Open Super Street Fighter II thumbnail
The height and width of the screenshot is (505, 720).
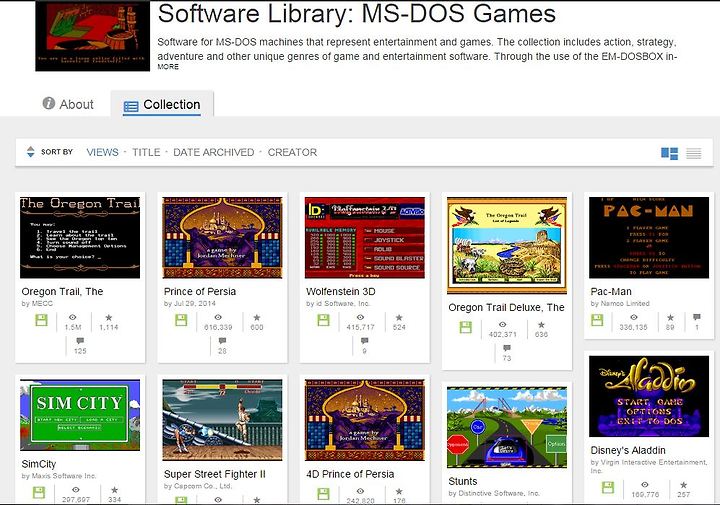(x=222, y=420)
